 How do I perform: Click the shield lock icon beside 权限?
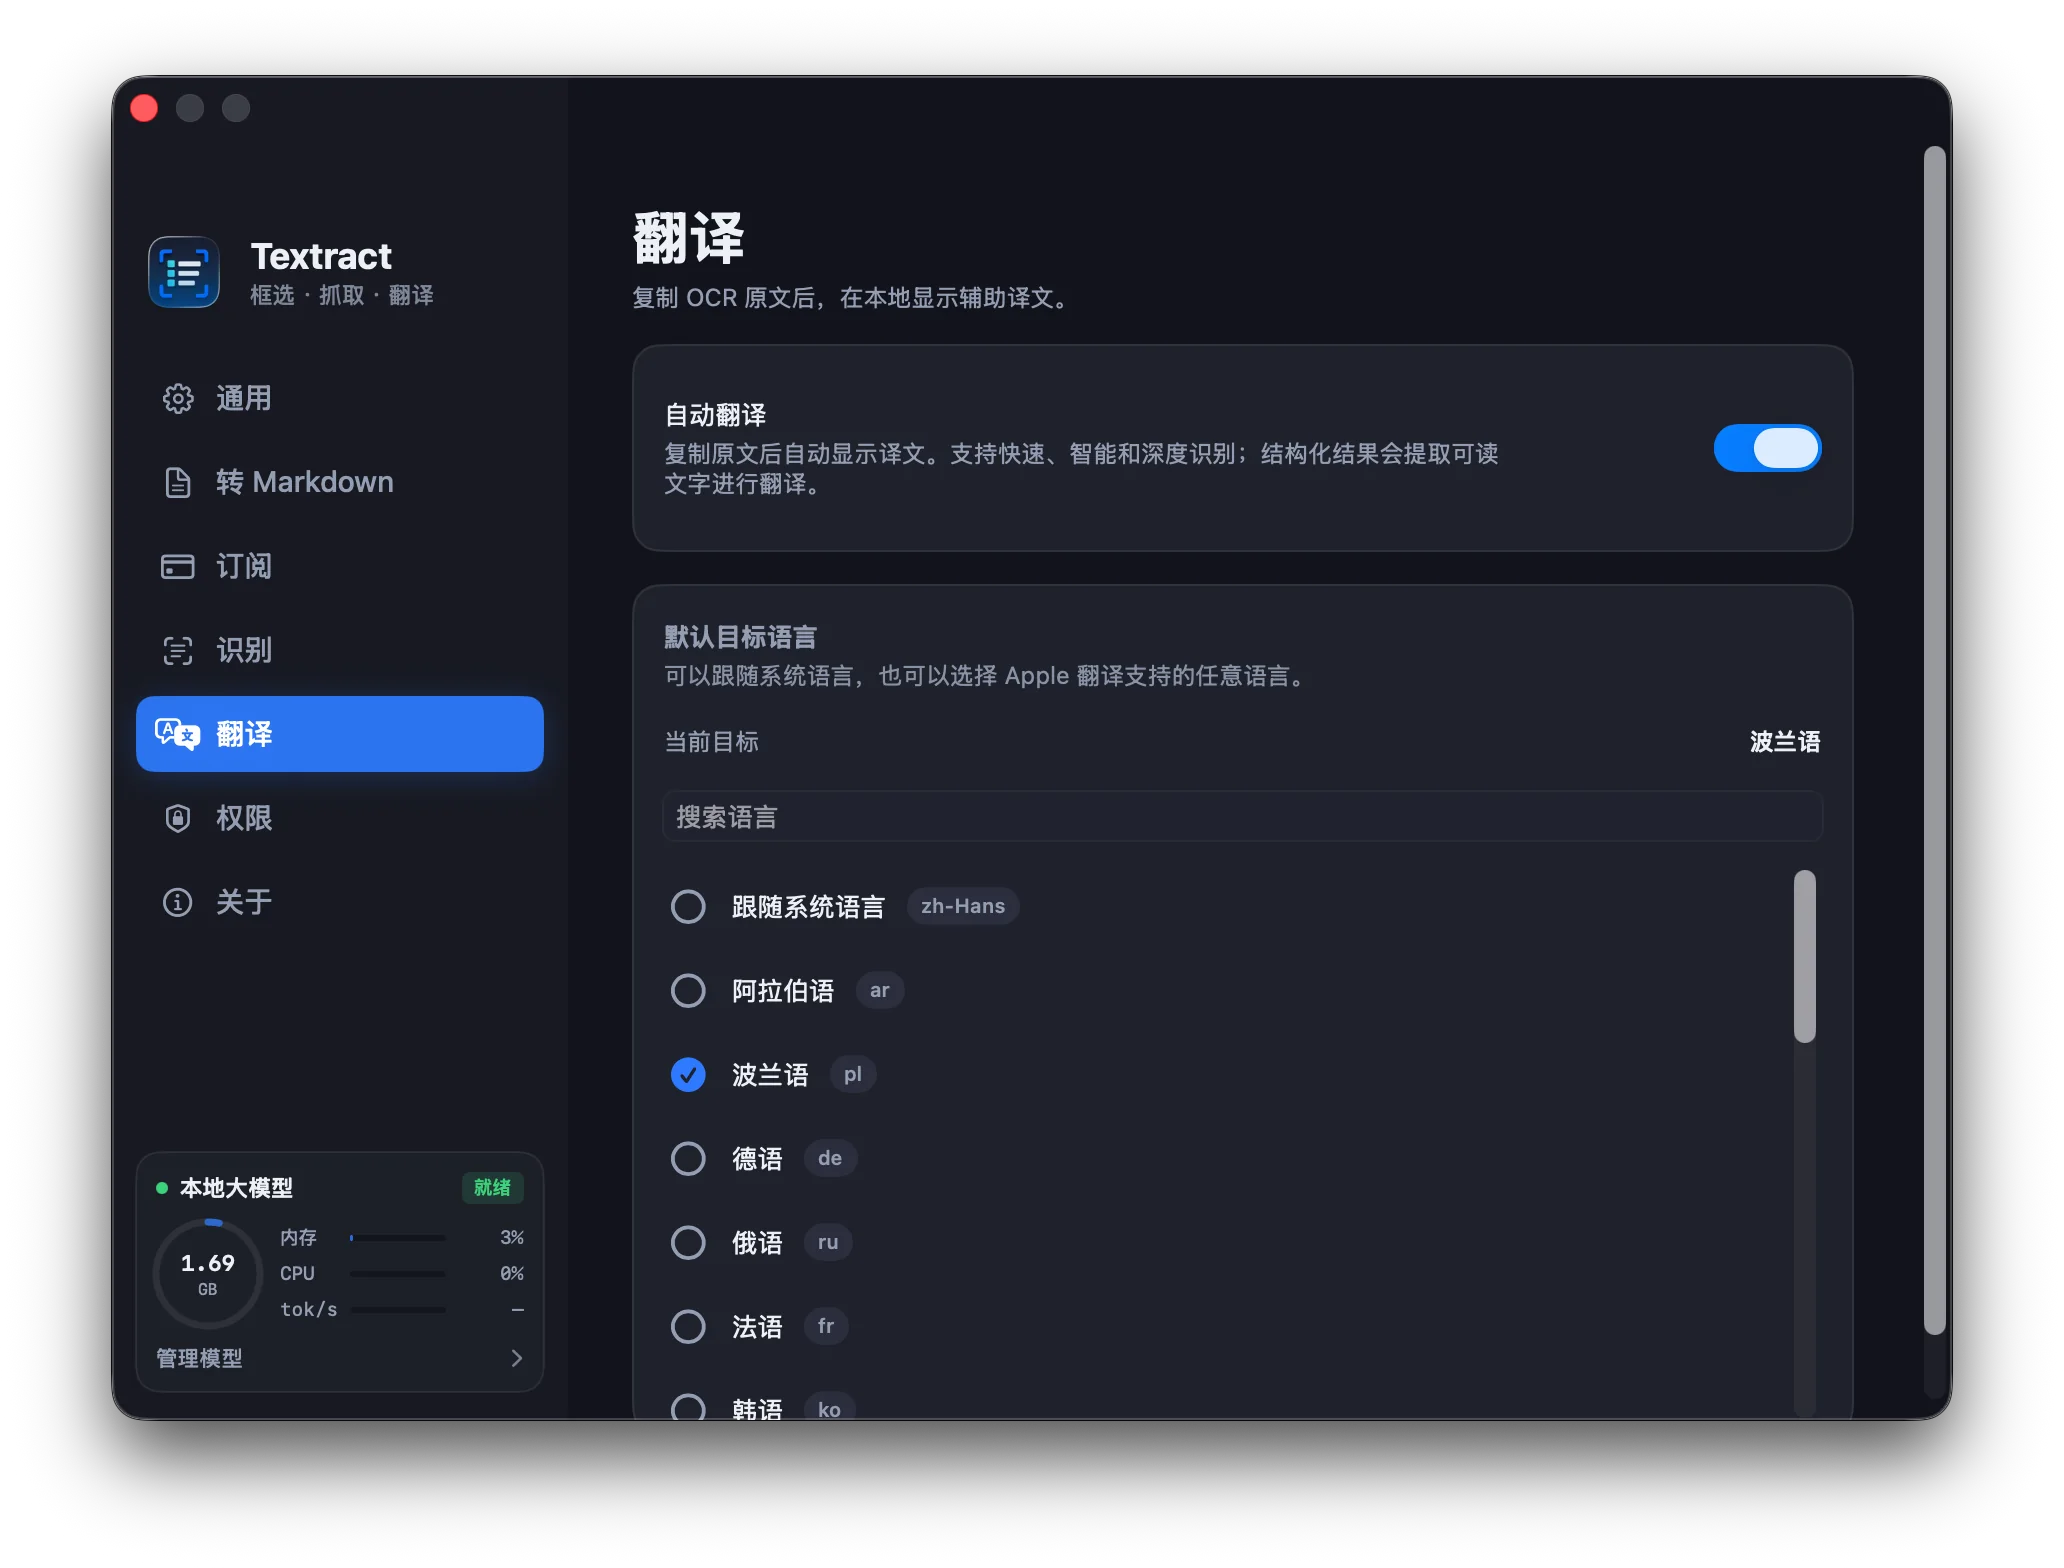(x=178, y=818)
